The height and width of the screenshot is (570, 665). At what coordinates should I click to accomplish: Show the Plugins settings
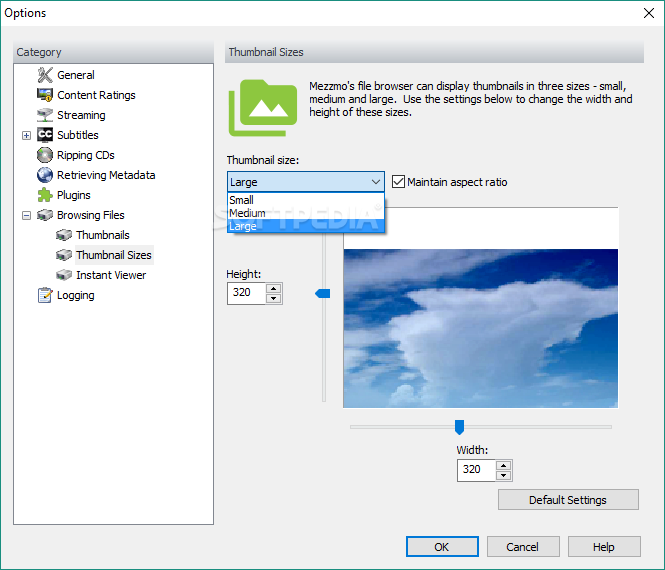[74, 195]
